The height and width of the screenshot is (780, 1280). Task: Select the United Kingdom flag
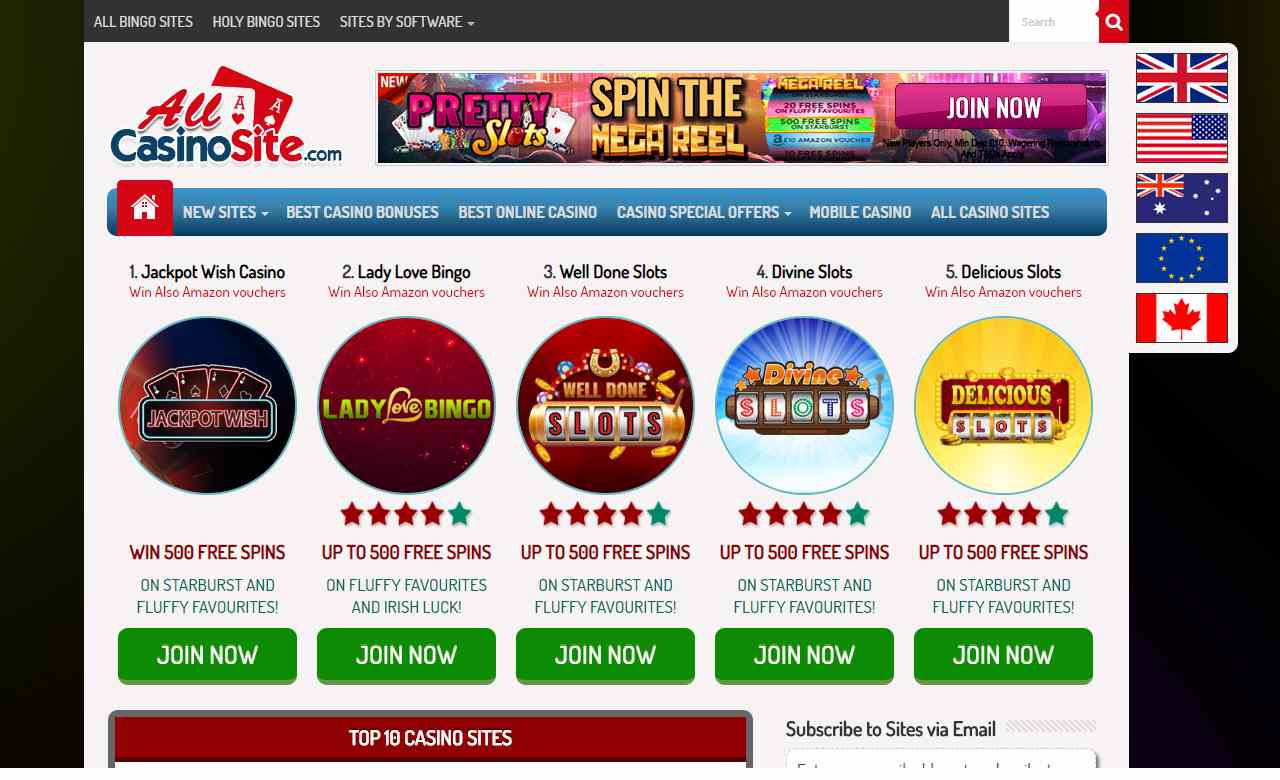1182,78
